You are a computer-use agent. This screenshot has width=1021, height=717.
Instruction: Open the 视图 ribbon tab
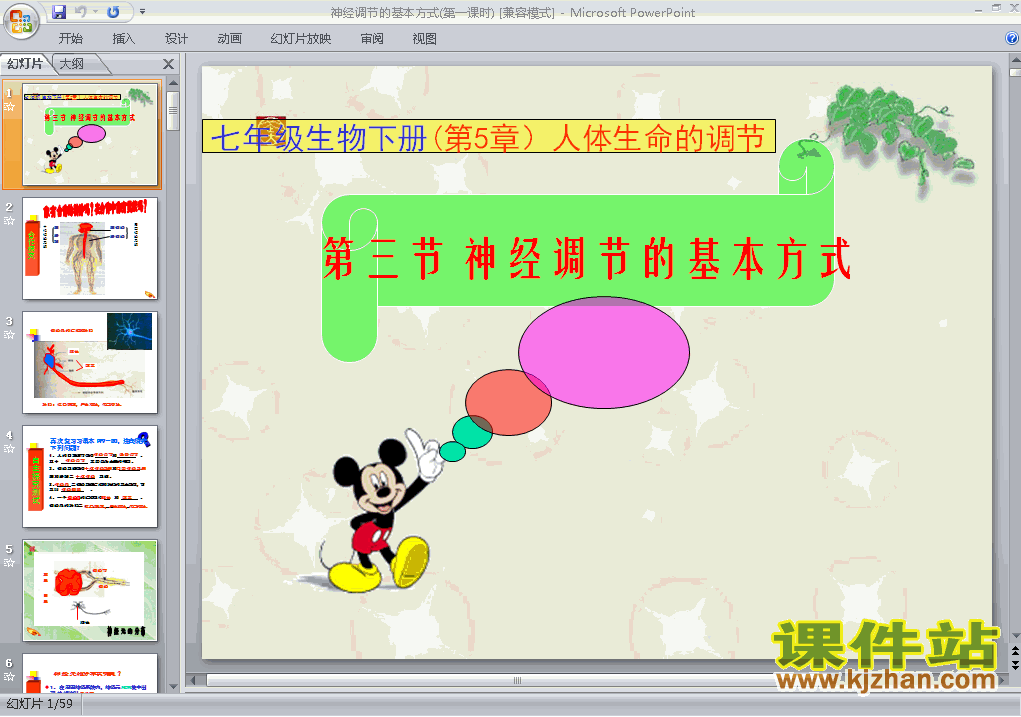tap(424, 38)
